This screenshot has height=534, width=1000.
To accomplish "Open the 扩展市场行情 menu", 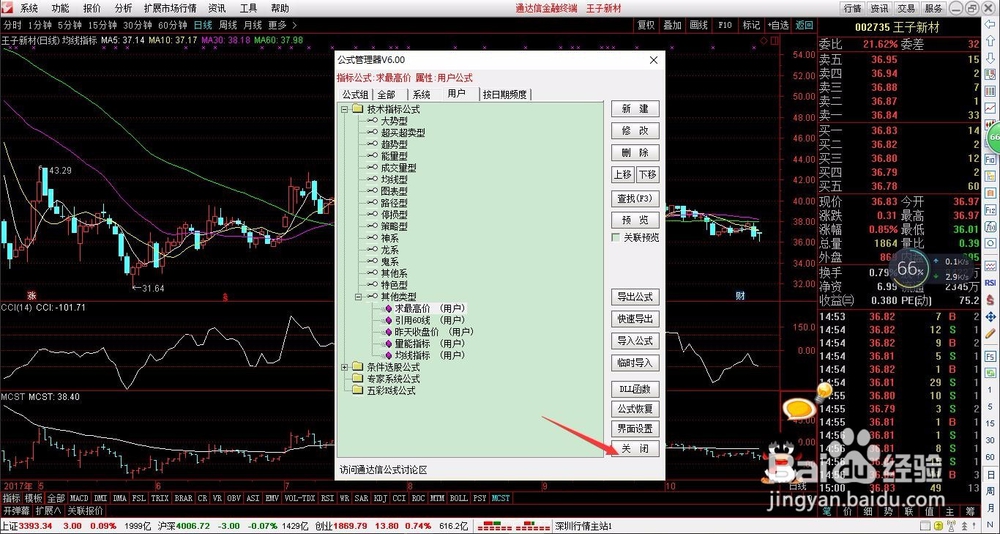I will point(170,8).
